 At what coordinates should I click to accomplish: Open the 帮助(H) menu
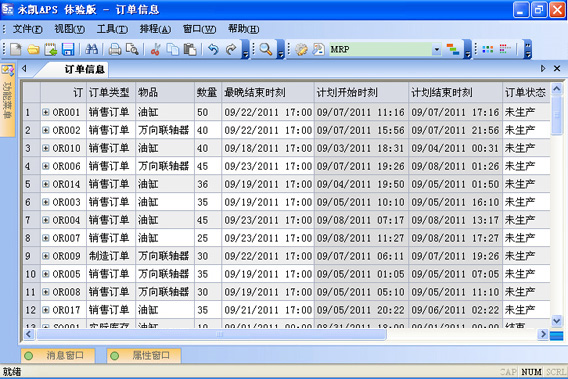pos(243,29)
